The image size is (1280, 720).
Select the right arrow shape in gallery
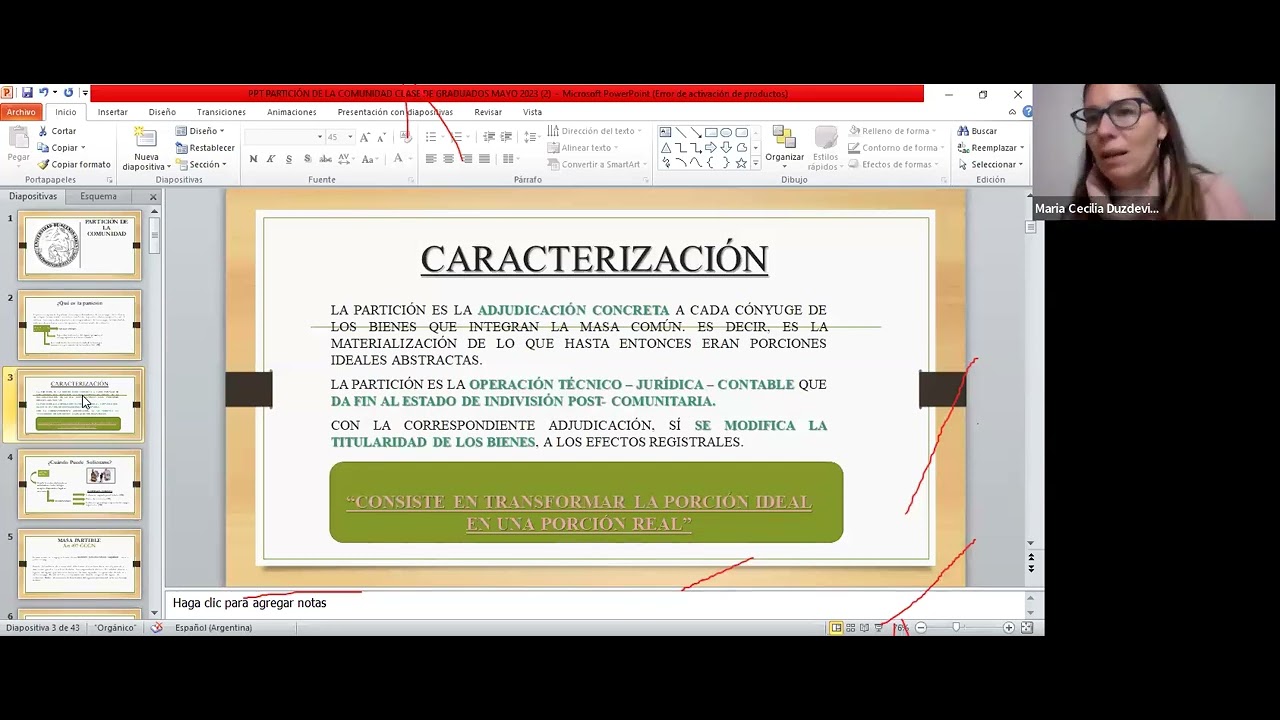(711, 148)
